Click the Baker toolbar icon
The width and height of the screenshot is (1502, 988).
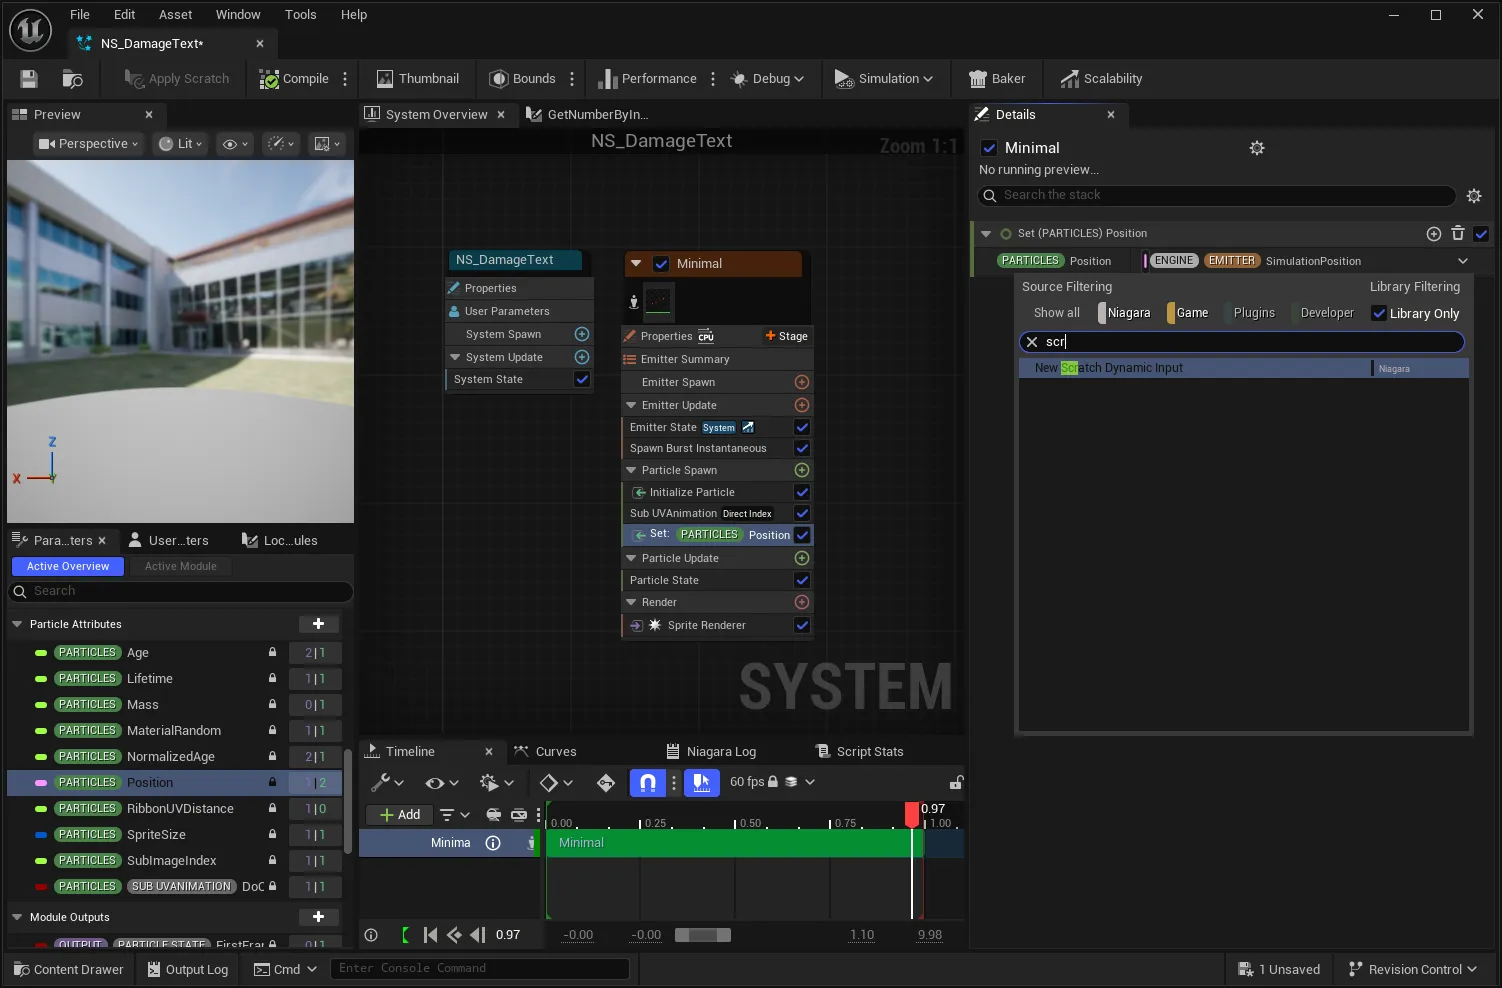click(x=997, y=79)
